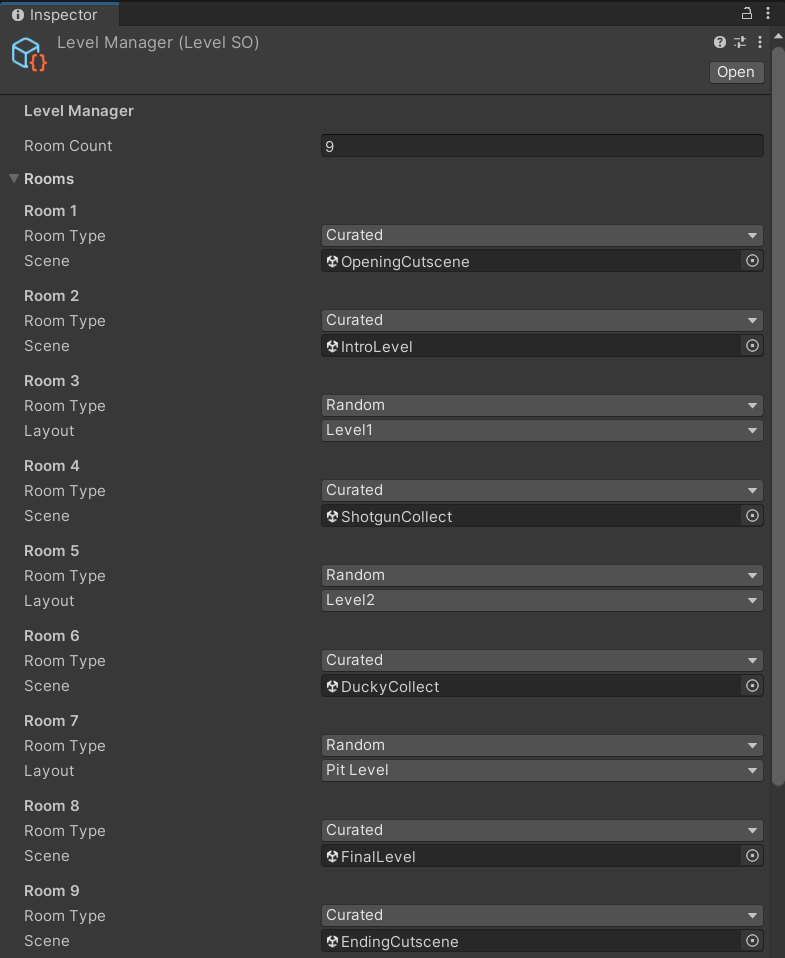Open object picker for ShotgunCollect scene
The width and height of the screenshot is (785, 958).
753,516
